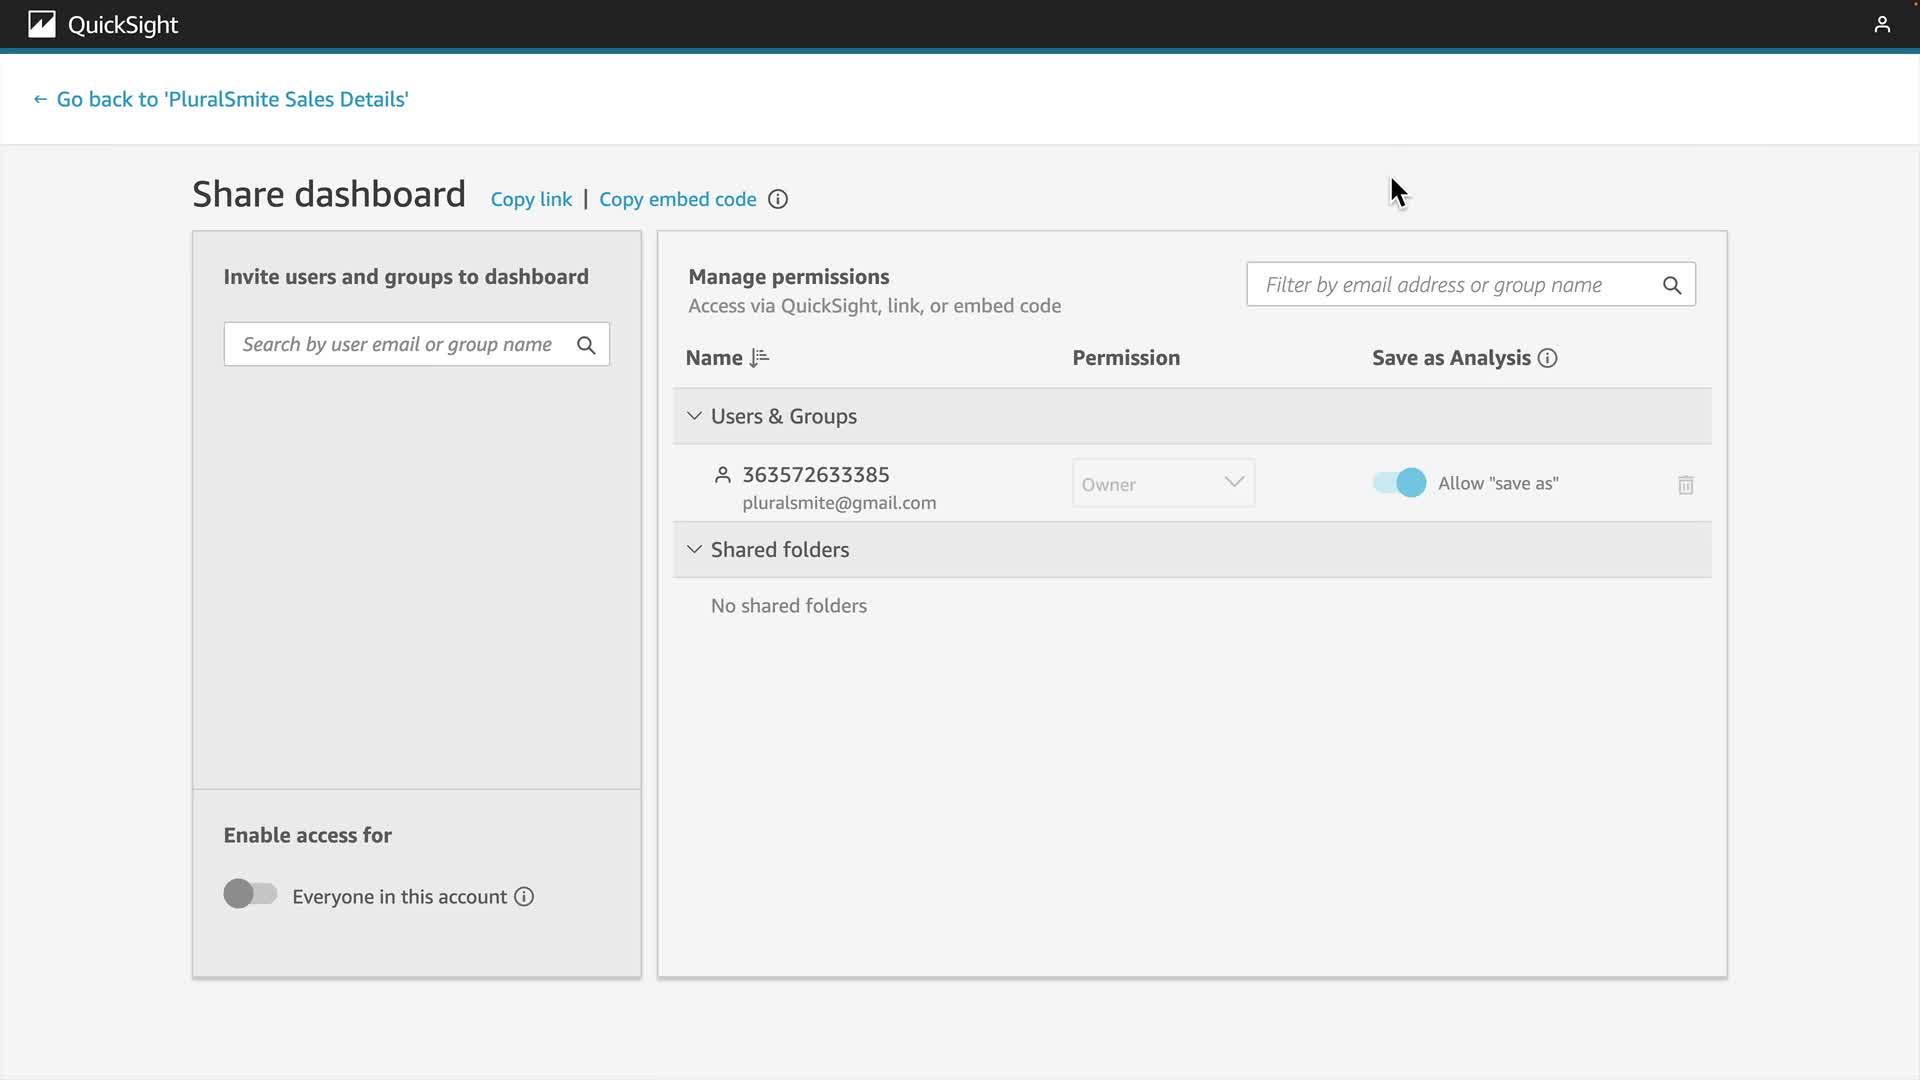Click Save as Analysis info icon
The height and width of the screenshot is (1080, 1920).
(1547, 358)
